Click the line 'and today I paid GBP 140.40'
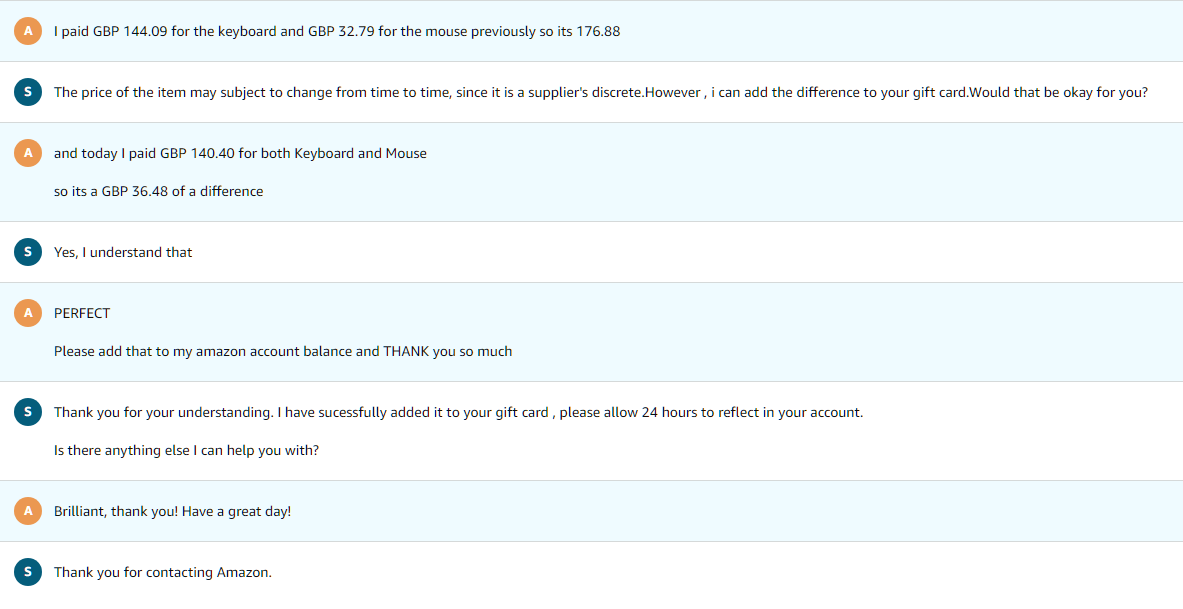 click(240, 154)
